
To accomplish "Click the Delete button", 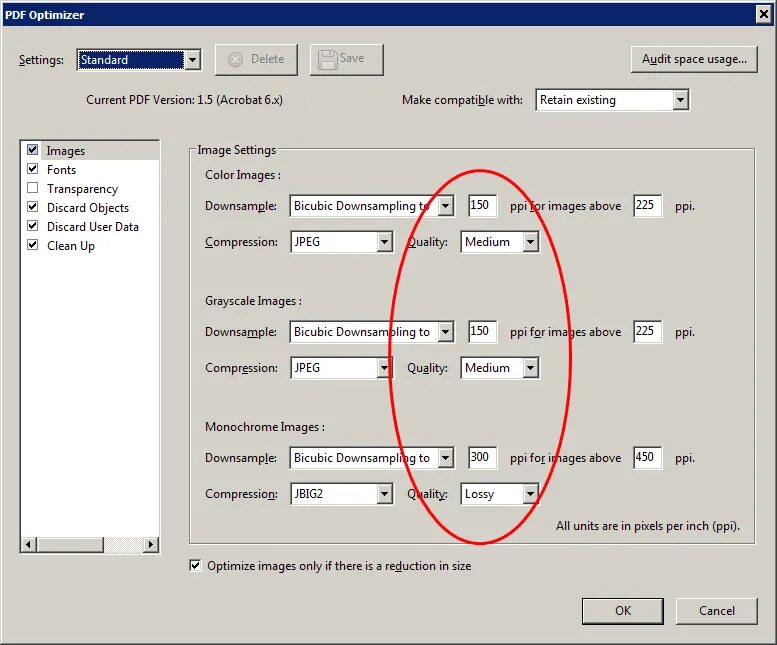I will click(256, 59).
